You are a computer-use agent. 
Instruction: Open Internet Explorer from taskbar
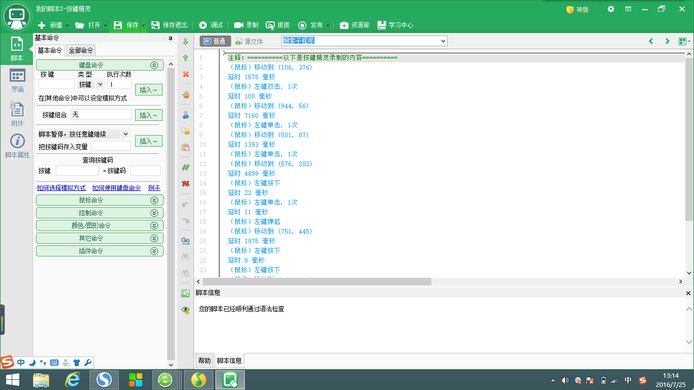point(73,380)
